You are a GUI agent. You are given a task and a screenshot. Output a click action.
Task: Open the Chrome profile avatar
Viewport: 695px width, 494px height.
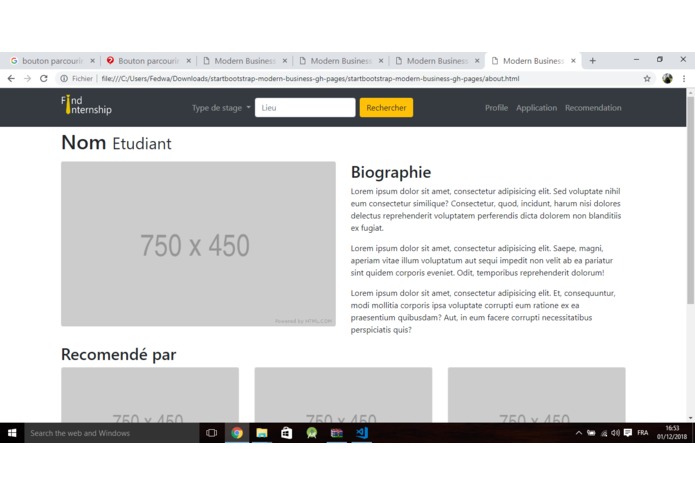click(668, 78)
